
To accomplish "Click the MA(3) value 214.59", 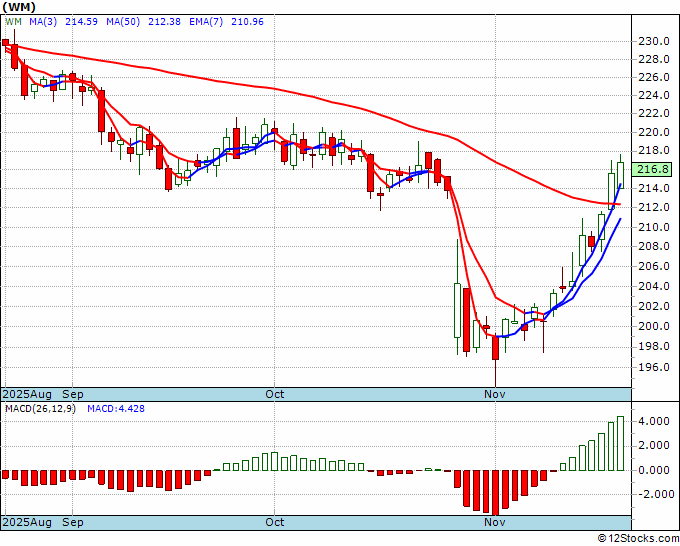I will click(x=81, y=22).
